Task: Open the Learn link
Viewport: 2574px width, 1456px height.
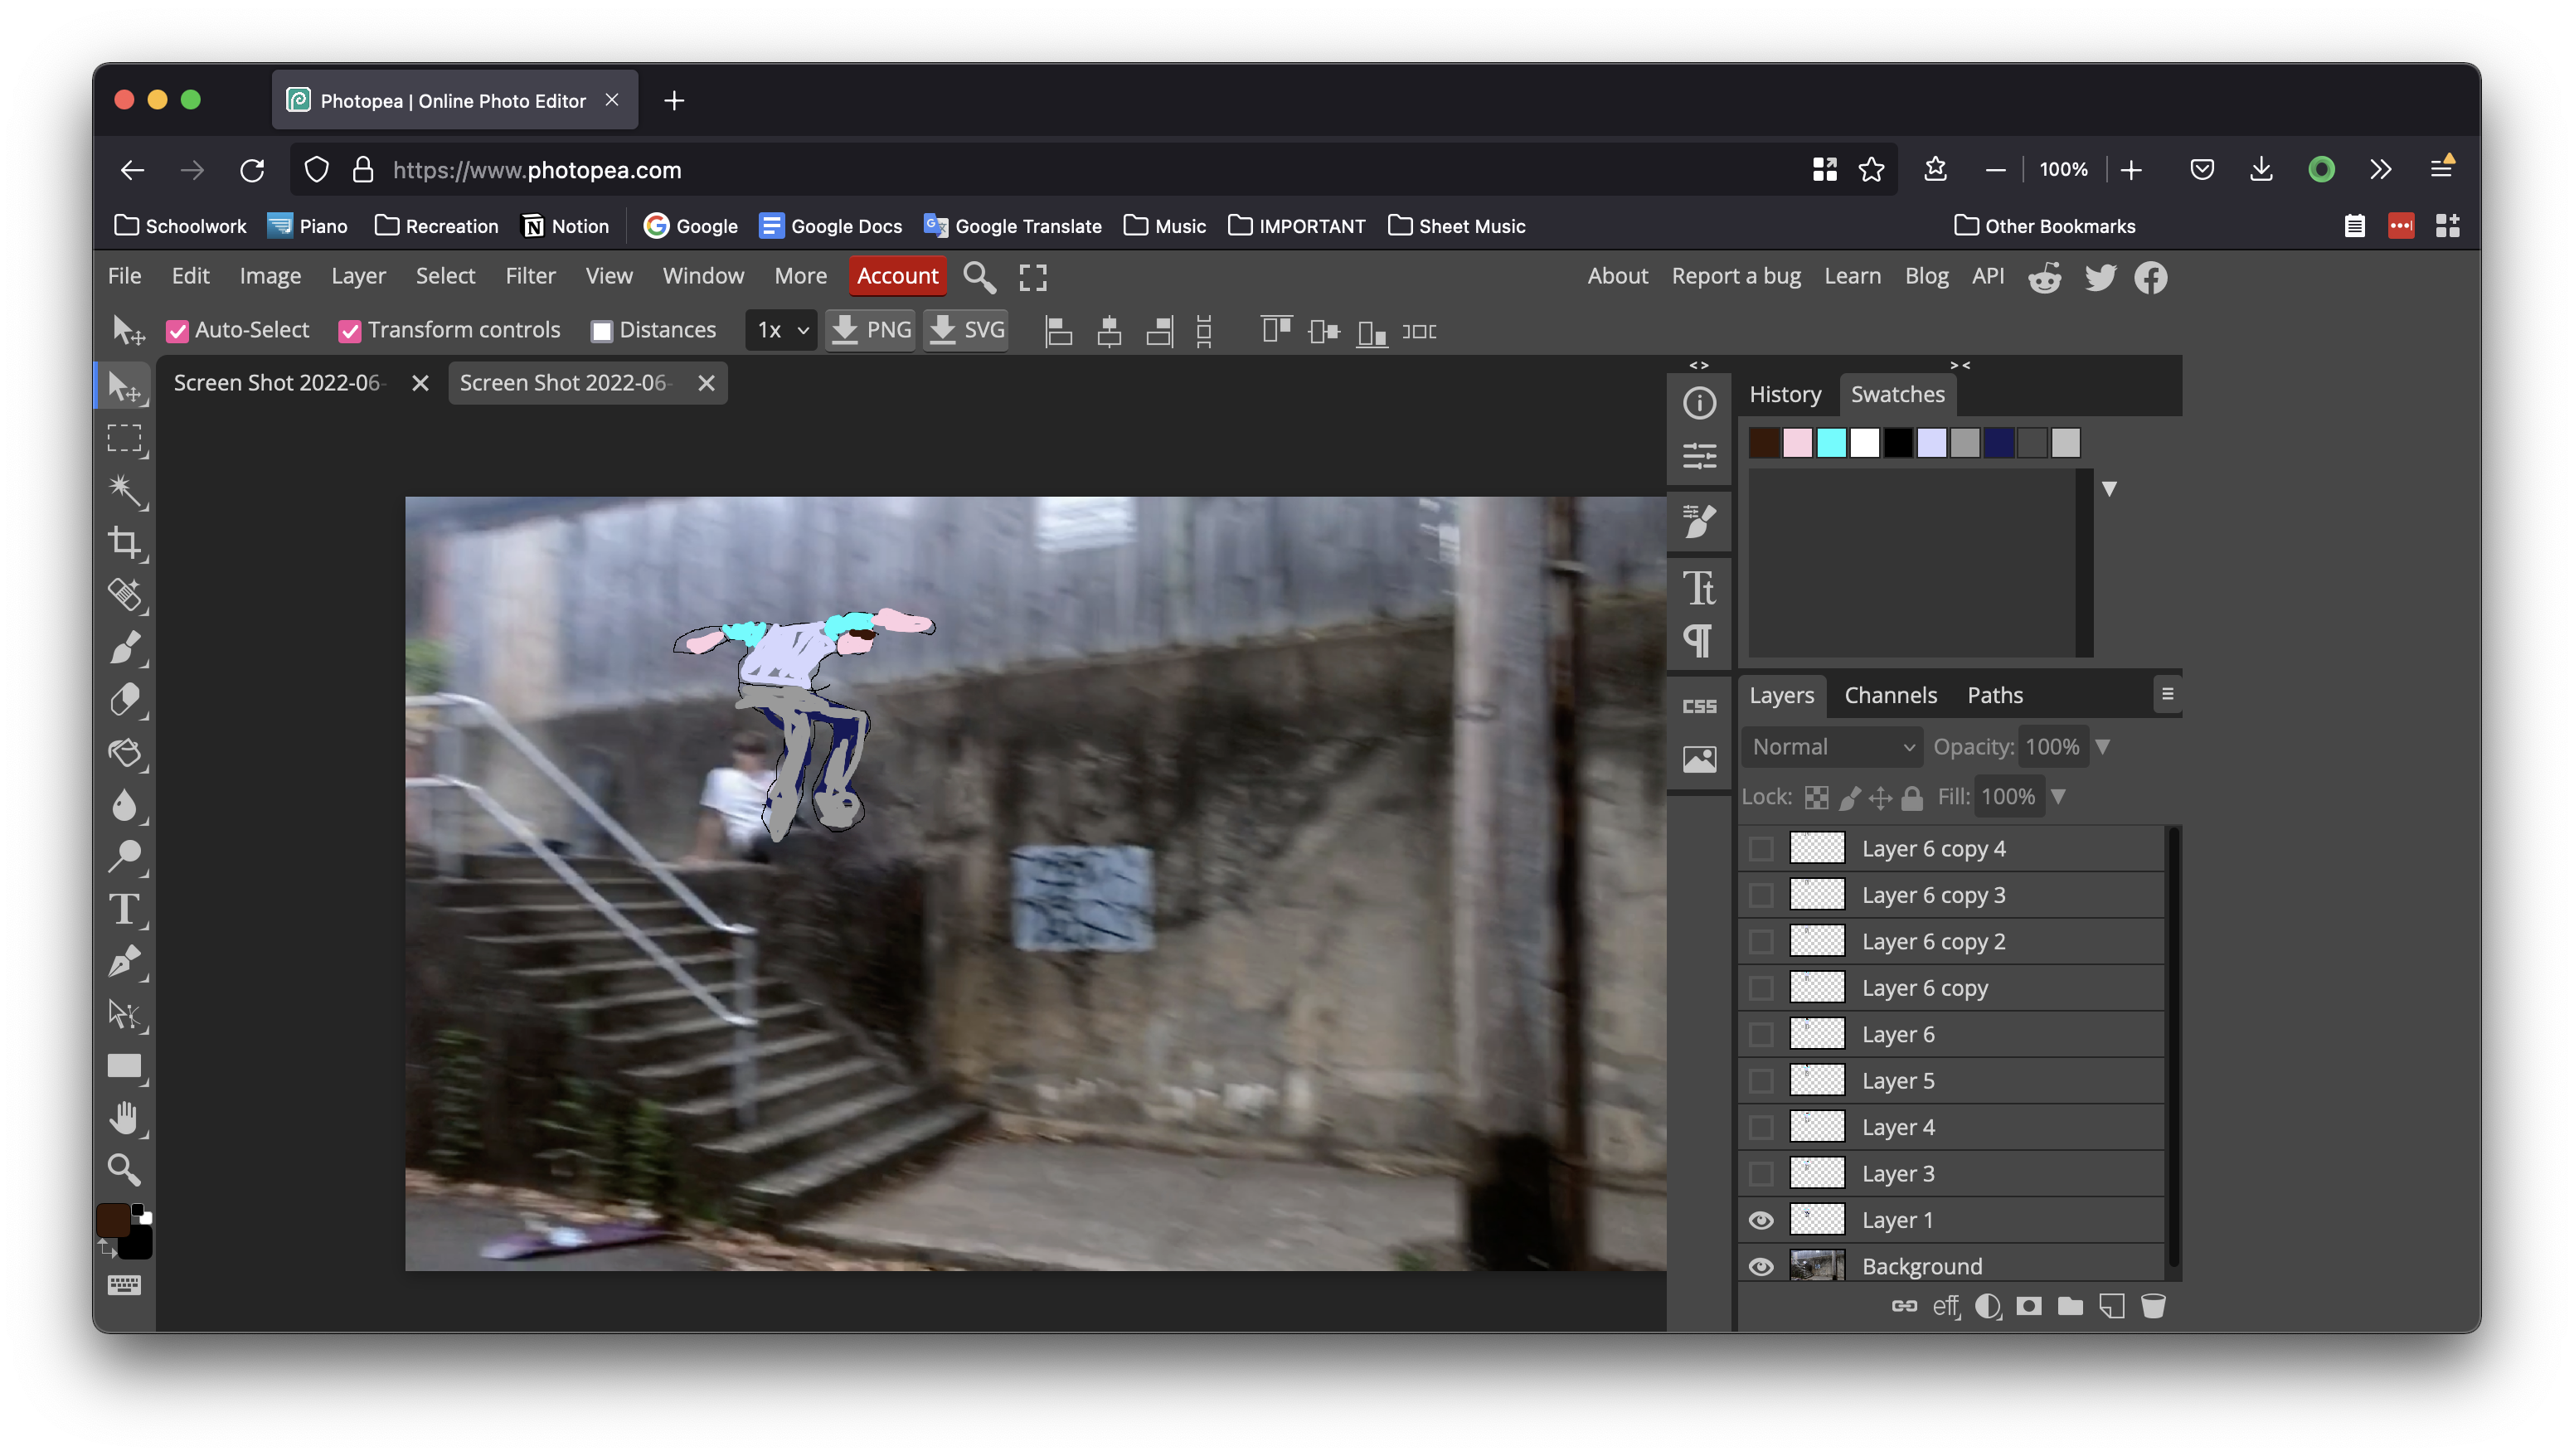Action: [x=1852, y=276]
